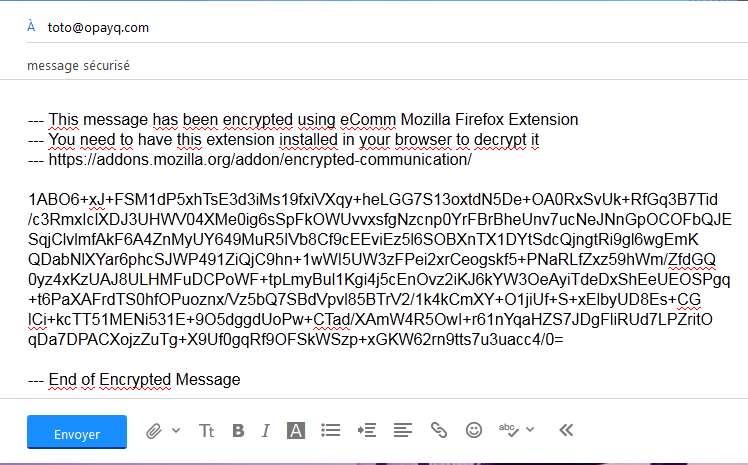
Task: Open the text color picker A
Action: tap(296, 431)
